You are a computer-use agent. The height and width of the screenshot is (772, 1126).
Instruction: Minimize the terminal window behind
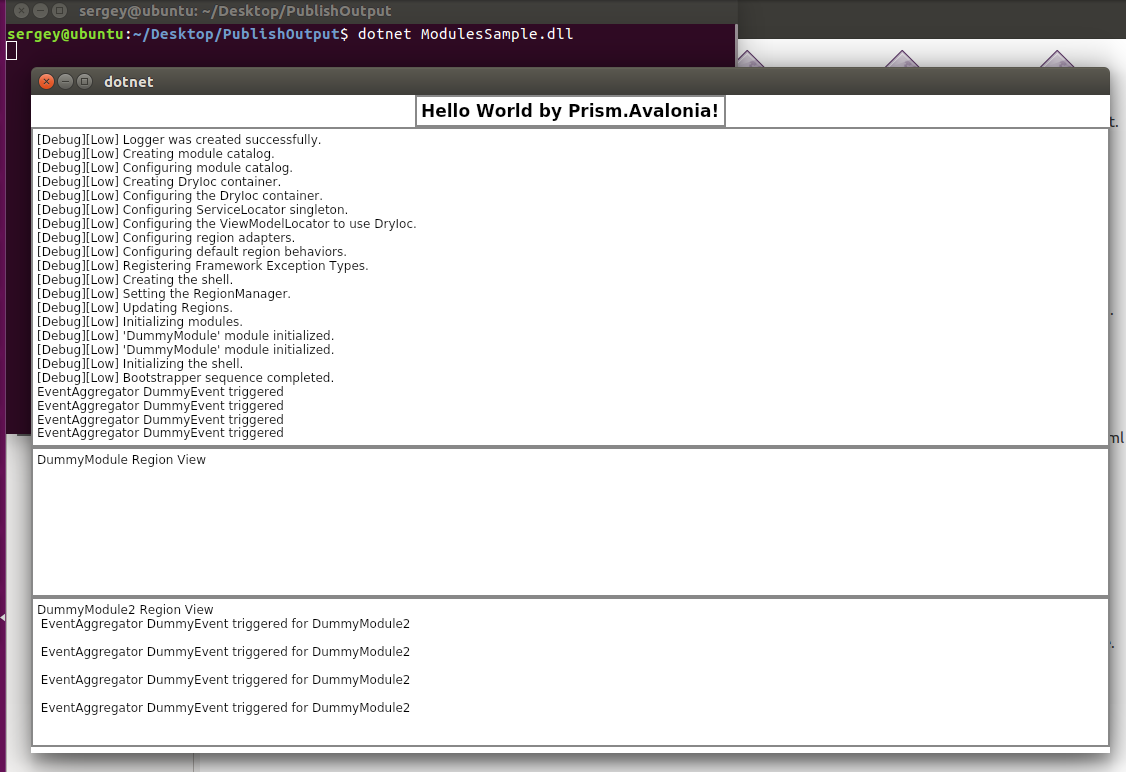pos(41,11)
